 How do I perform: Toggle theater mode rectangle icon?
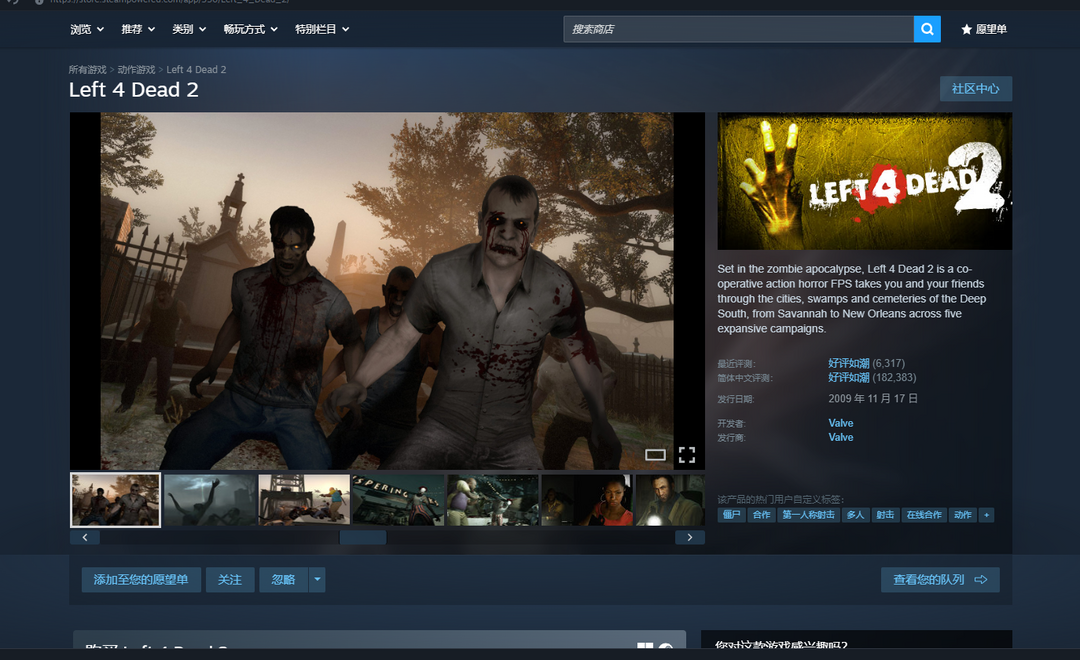pos(655,455)
